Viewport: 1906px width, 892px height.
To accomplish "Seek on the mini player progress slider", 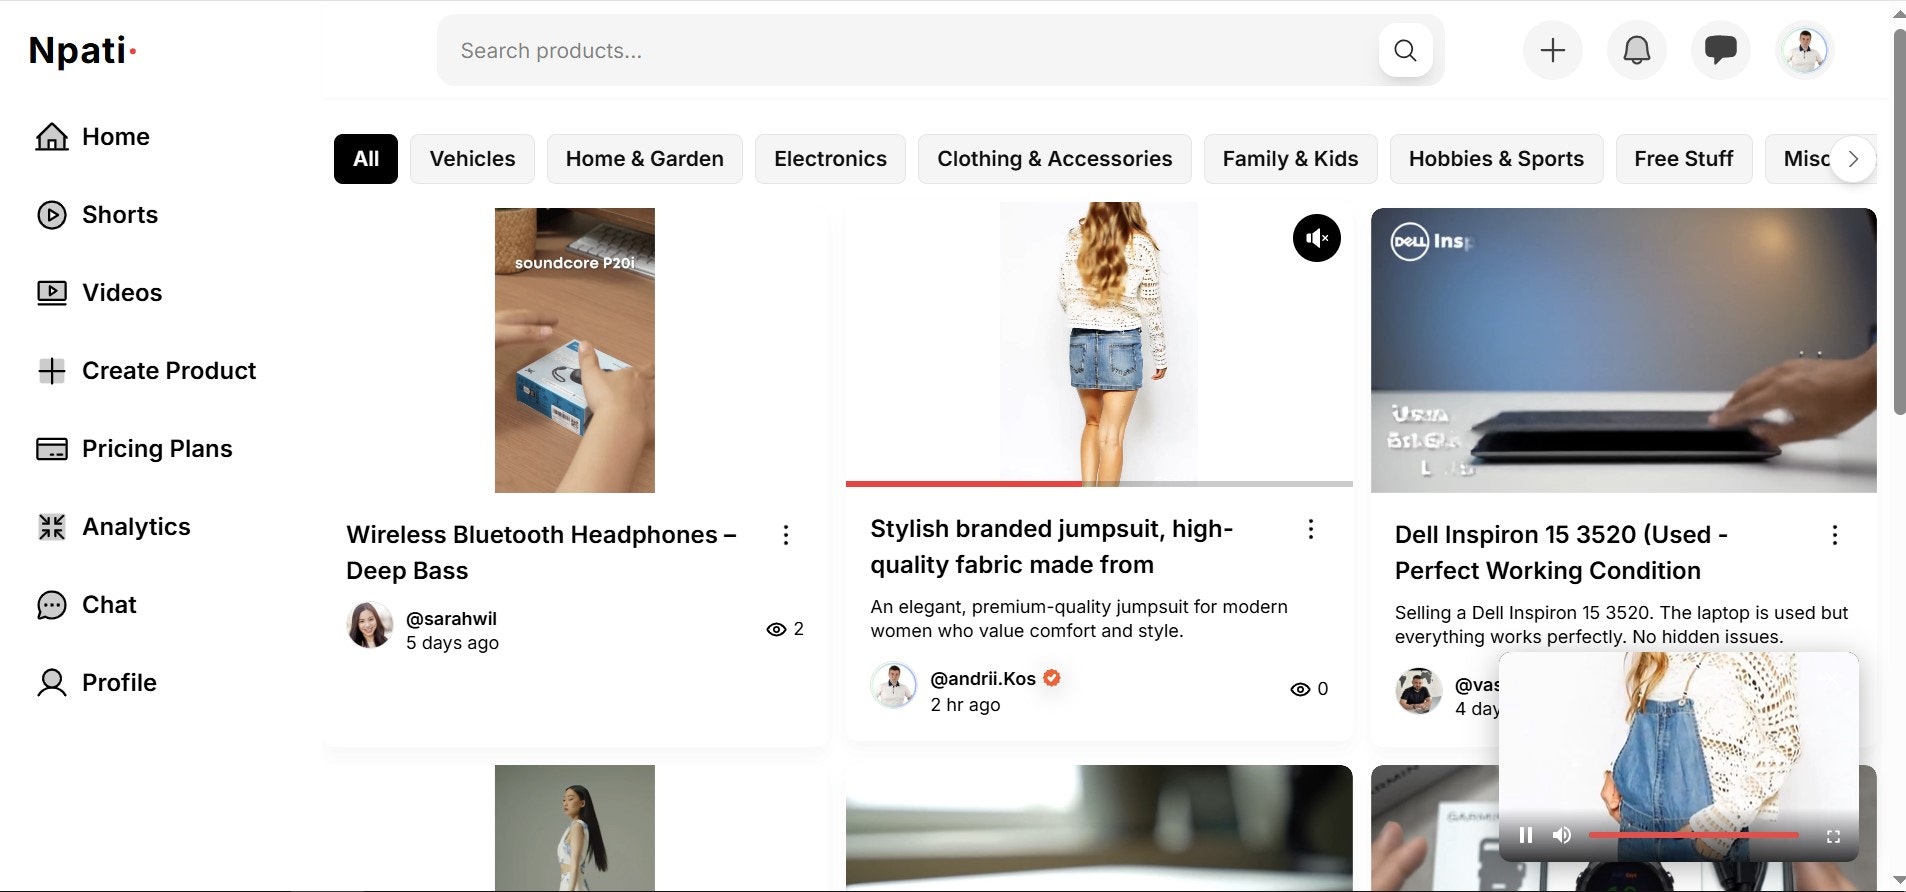I will click(x=1694, y=835).
